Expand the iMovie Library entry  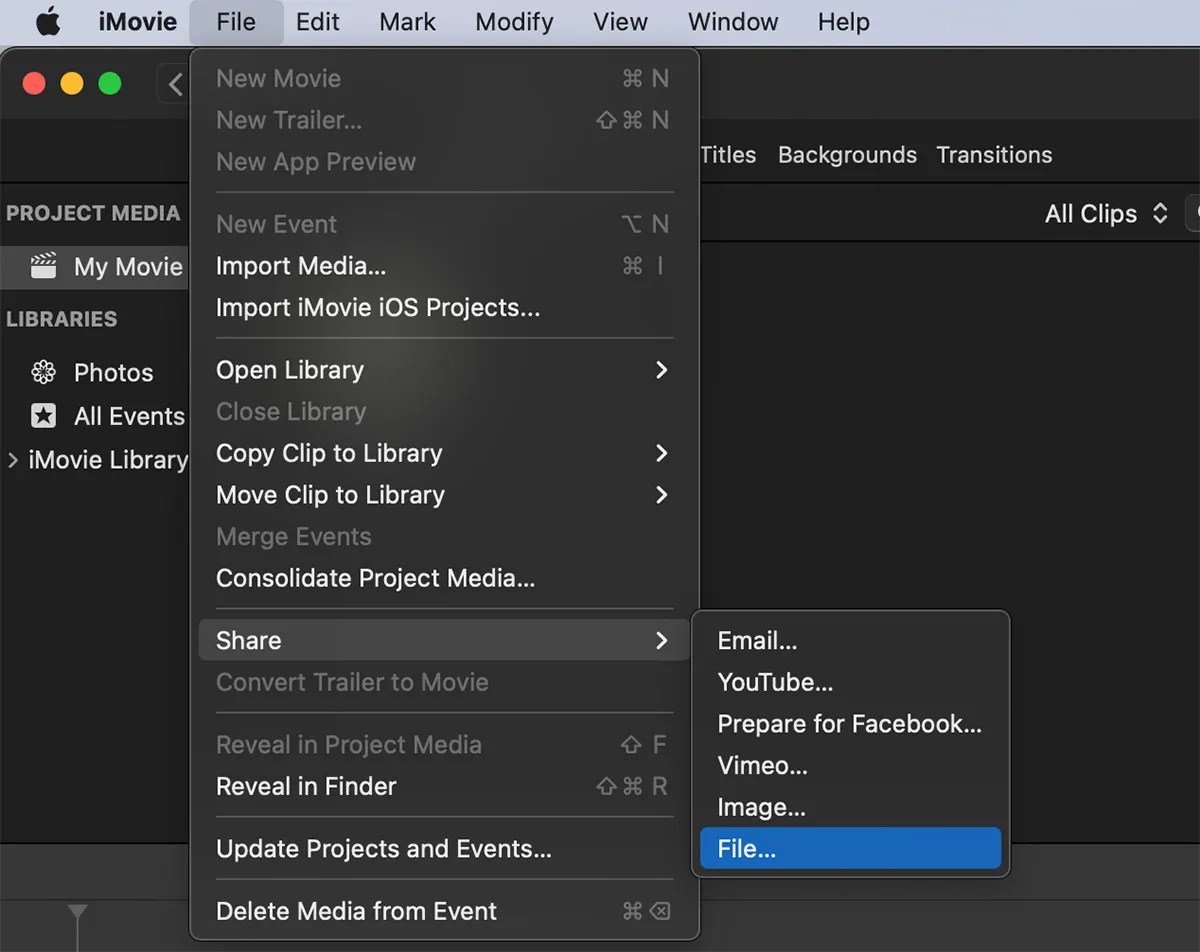13,460
